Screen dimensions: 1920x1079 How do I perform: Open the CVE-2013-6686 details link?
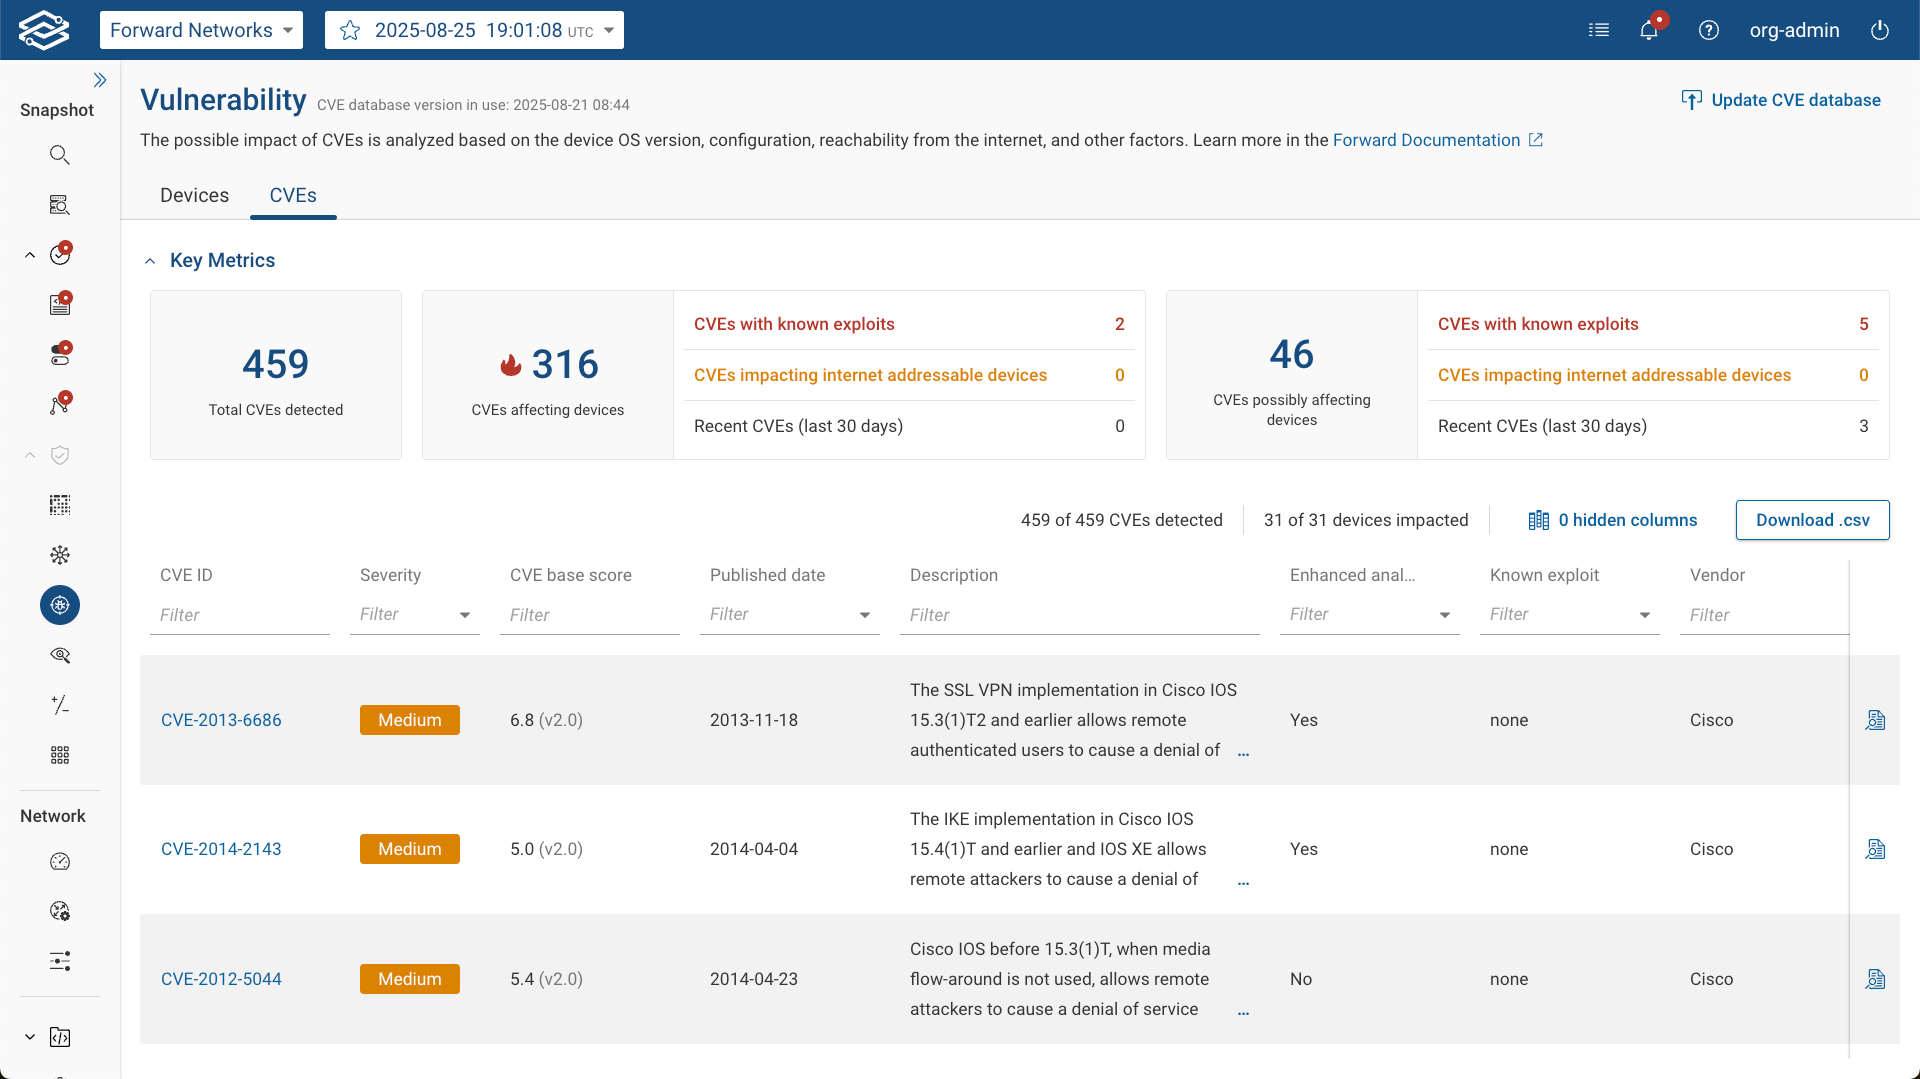click(x=221, y=720)
